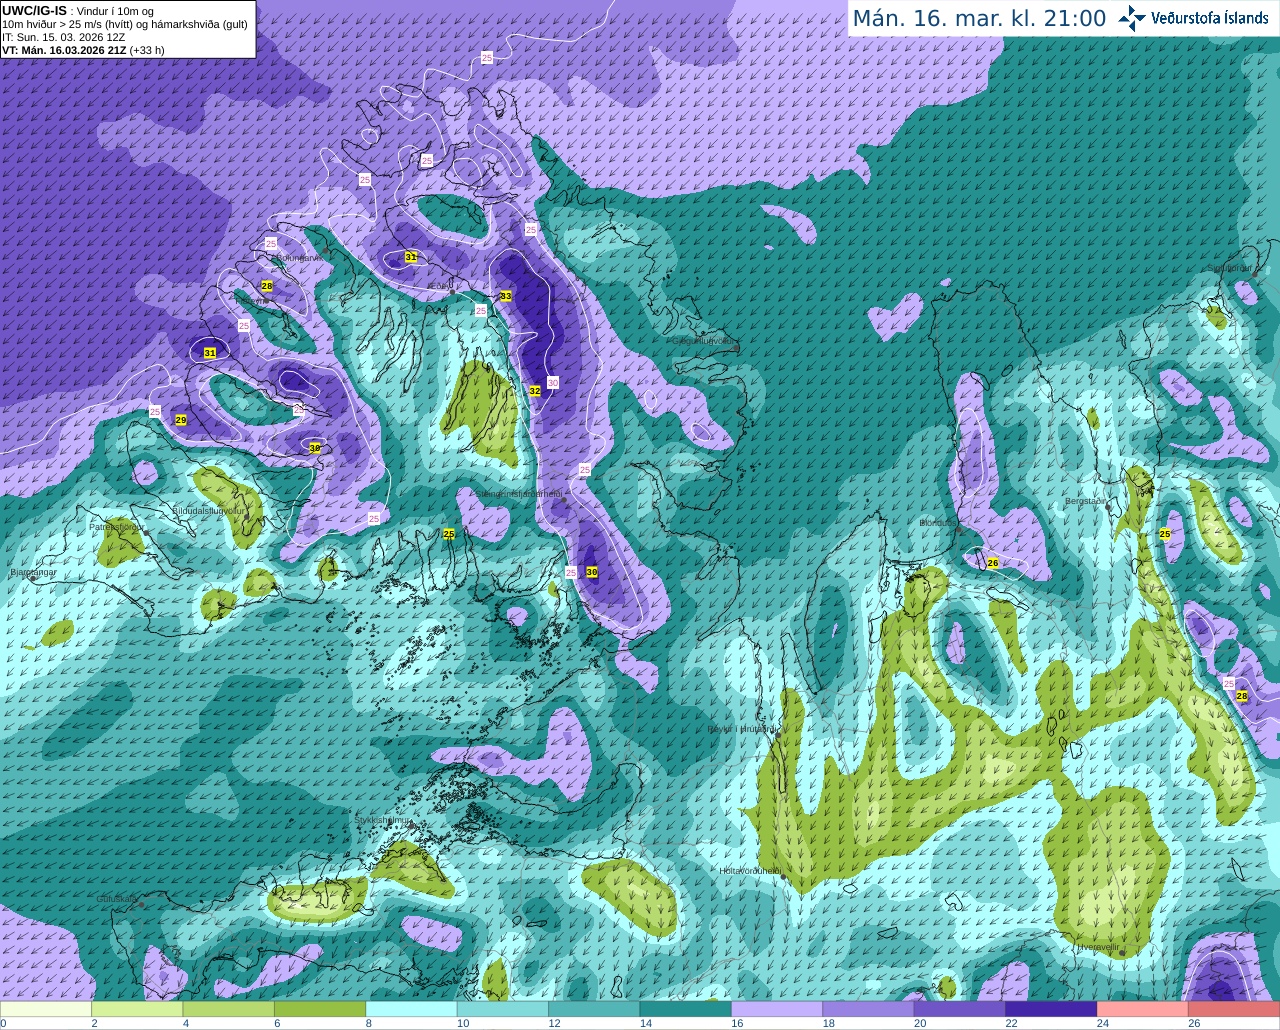Click the Reykir í Hrútafirði station label
The image size is (1280, 1030).
click(742, 729)
